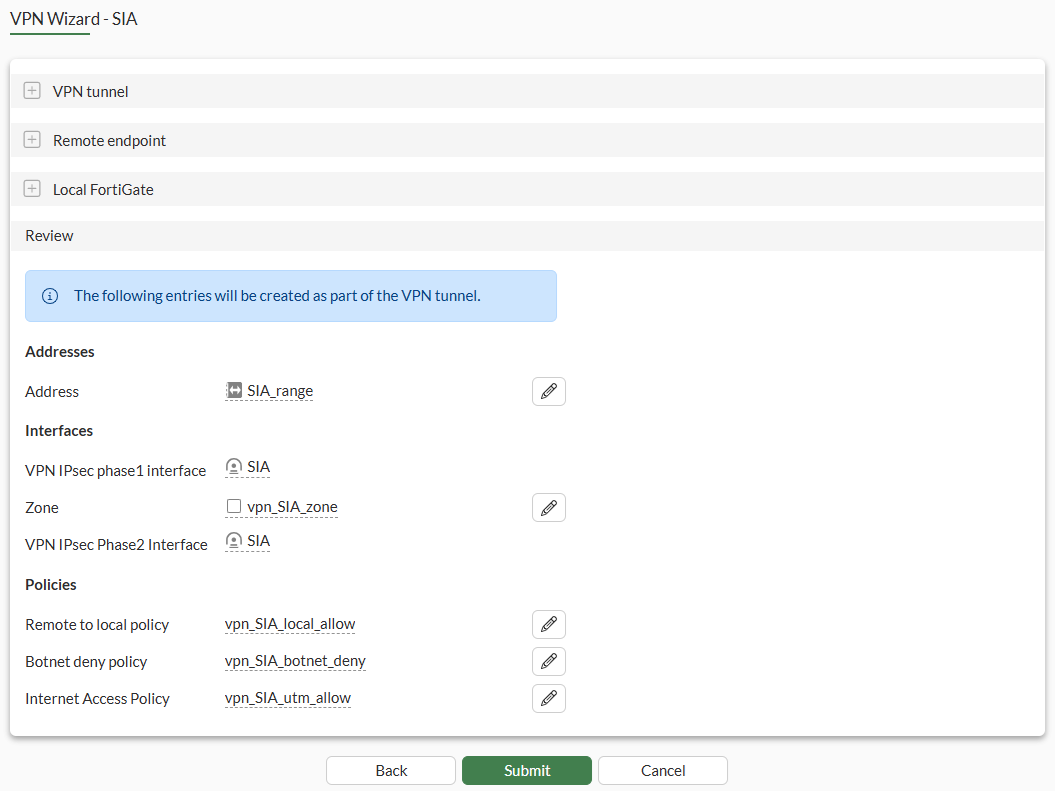
Task: Expand the Remote endpoint section
Action: [32, 140]
